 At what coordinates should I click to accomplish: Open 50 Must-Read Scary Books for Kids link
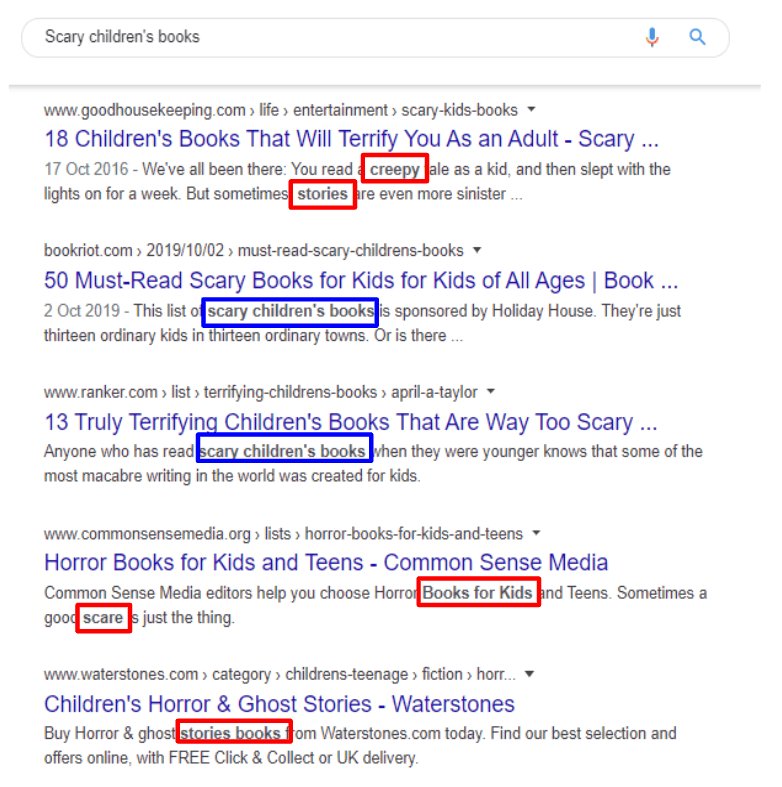coord(361,281)
